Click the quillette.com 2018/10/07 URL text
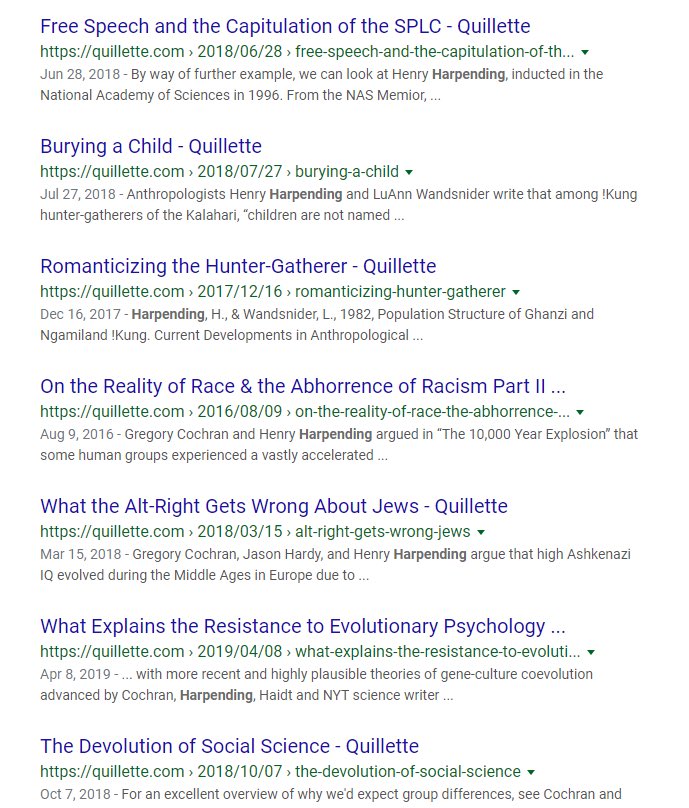 click(280, 772)
